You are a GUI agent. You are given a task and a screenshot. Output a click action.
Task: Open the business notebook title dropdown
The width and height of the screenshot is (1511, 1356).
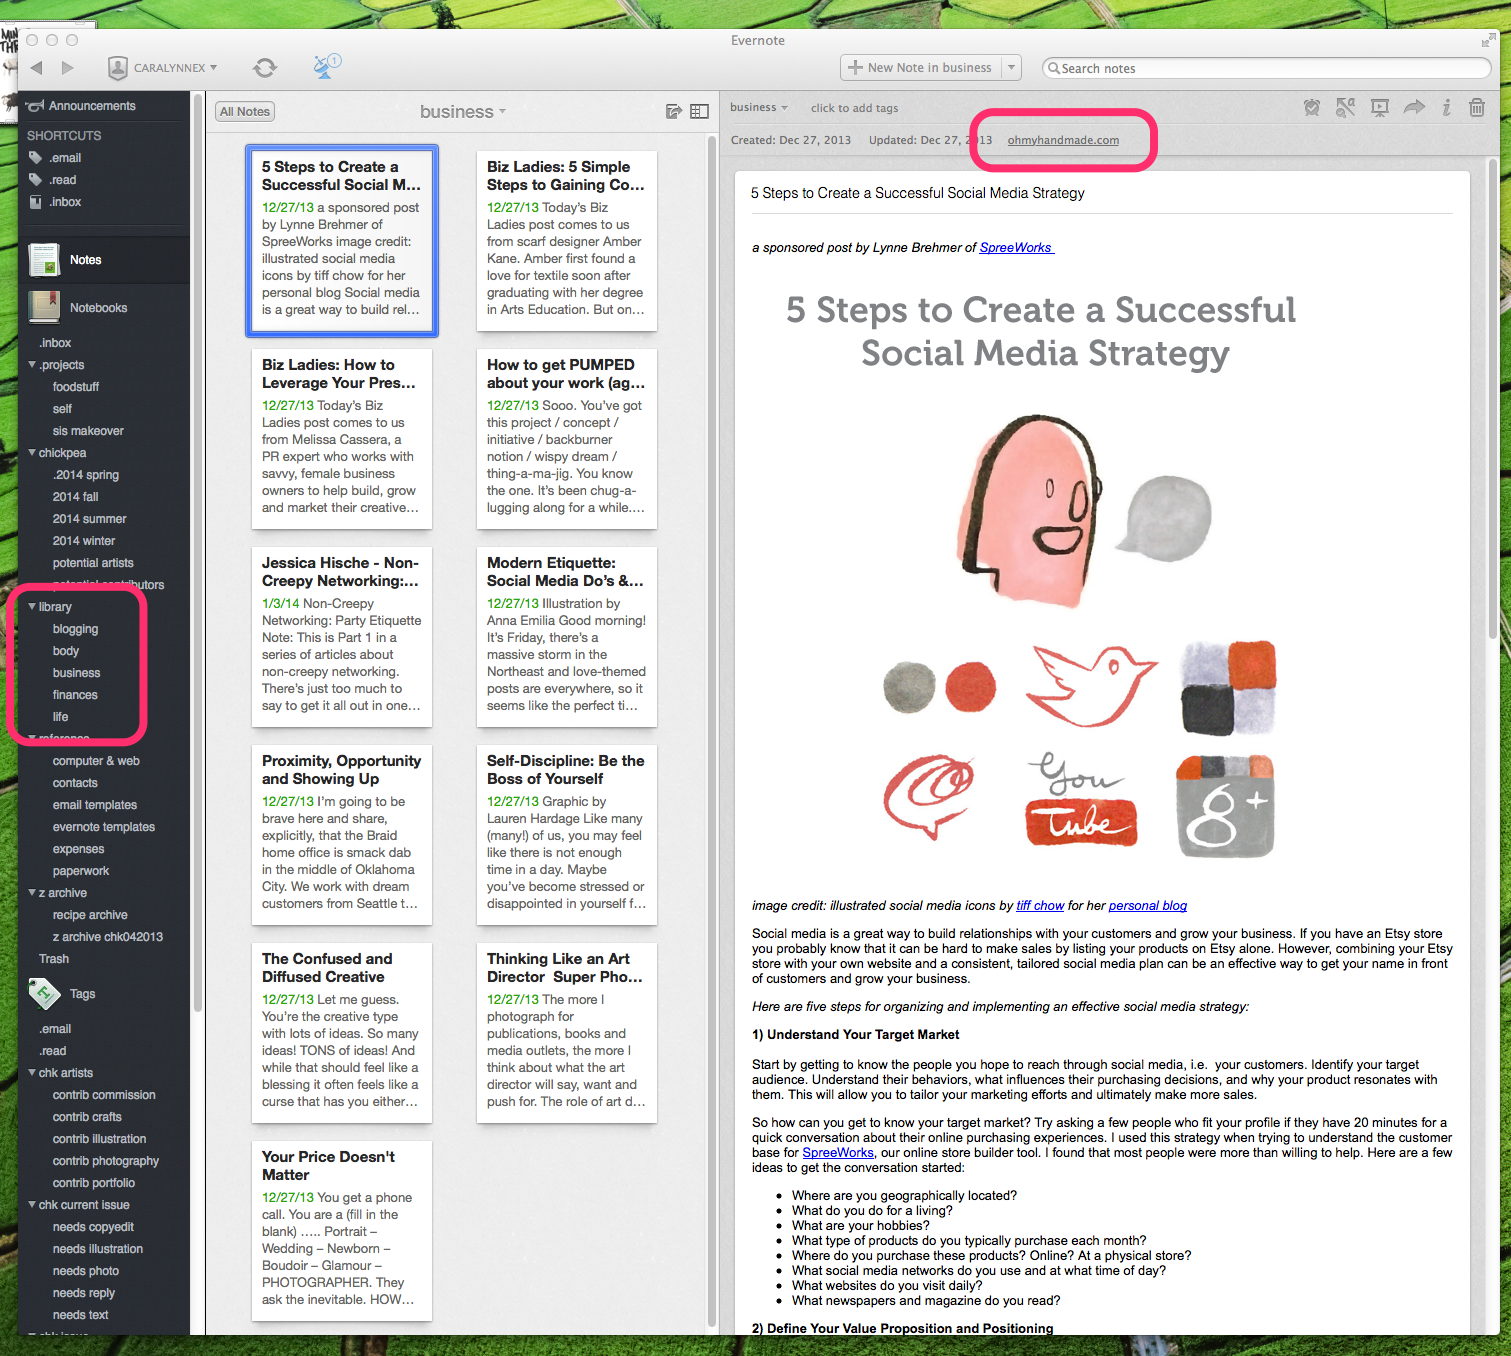tap(463, 112)
